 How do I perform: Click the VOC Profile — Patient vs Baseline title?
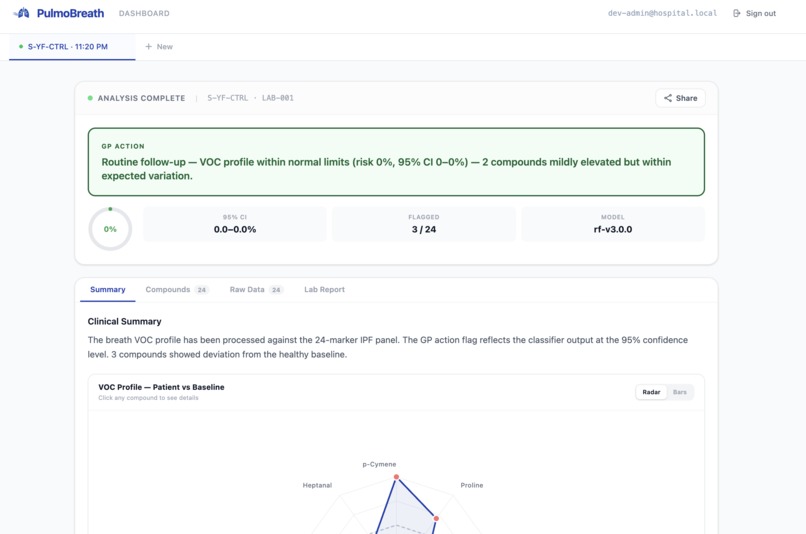point(161,387)
